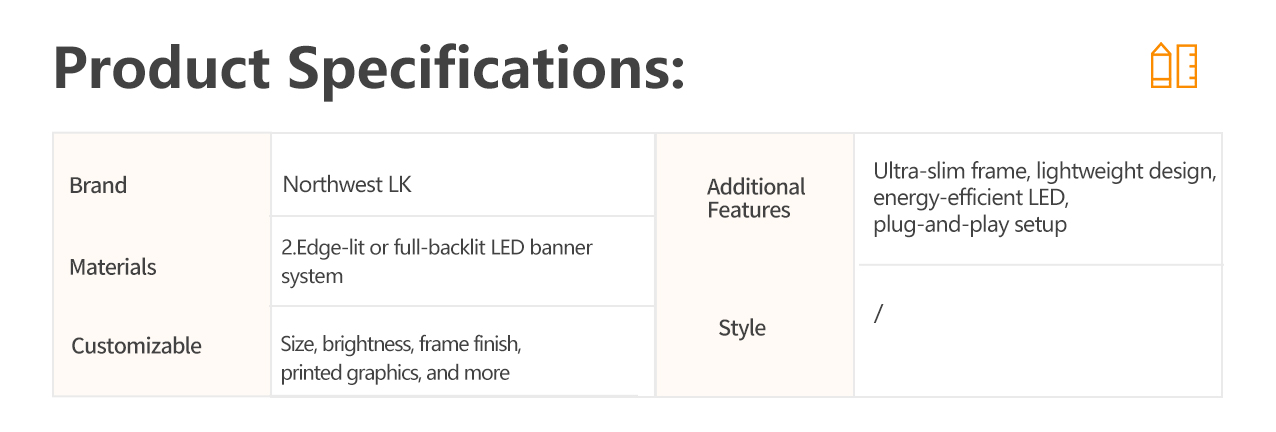Click the Size, brightness, frame finish text
Screen dimensions: 1276x432
(x=401, y=345)
